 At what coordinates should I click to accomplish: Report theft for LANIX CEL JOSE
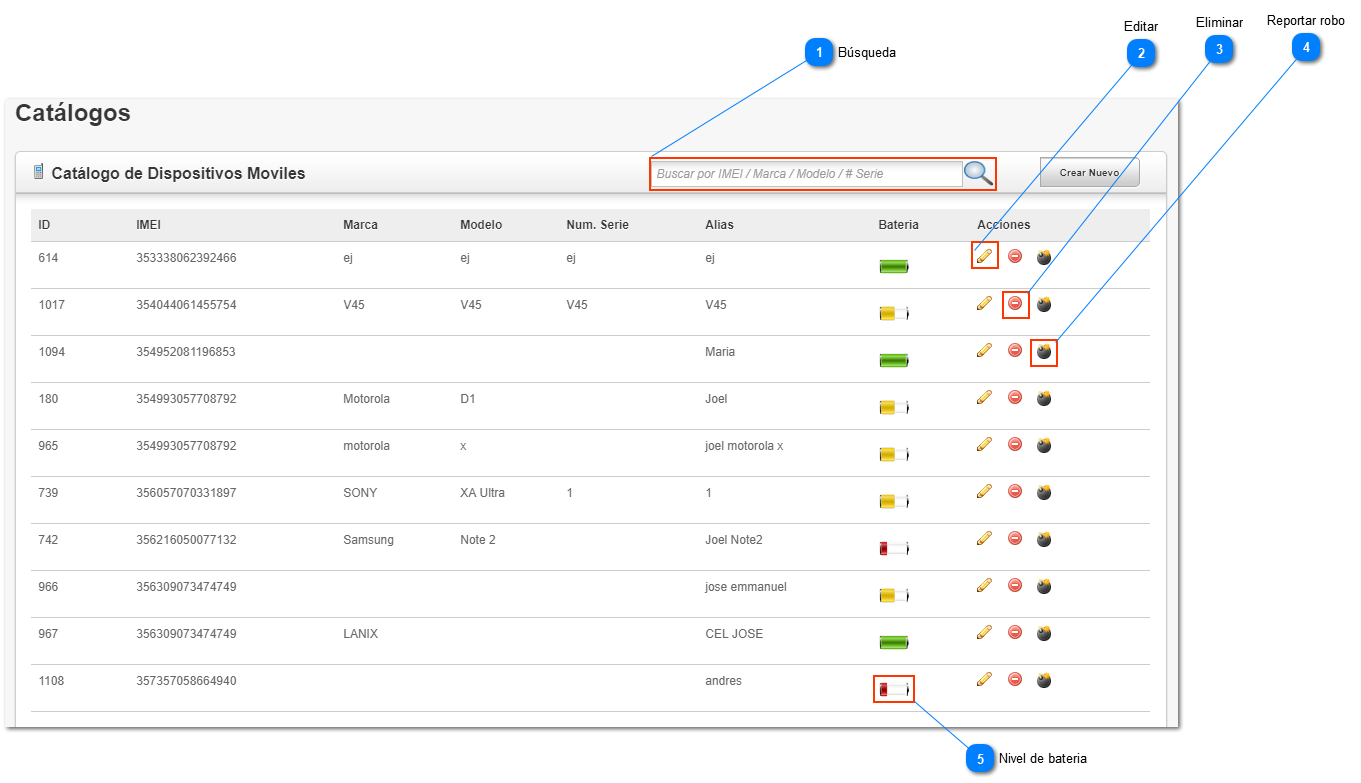[x=1044, y=633]
